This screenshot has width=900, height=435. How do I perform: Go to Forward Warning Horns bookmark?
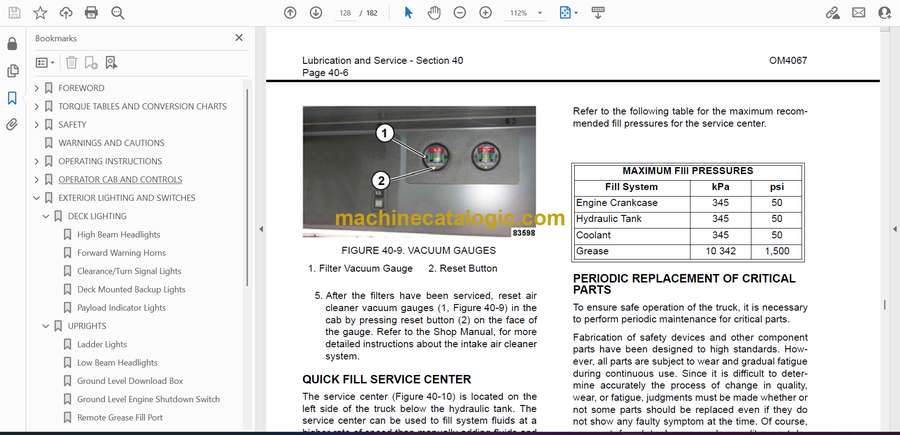click(121, 253)
